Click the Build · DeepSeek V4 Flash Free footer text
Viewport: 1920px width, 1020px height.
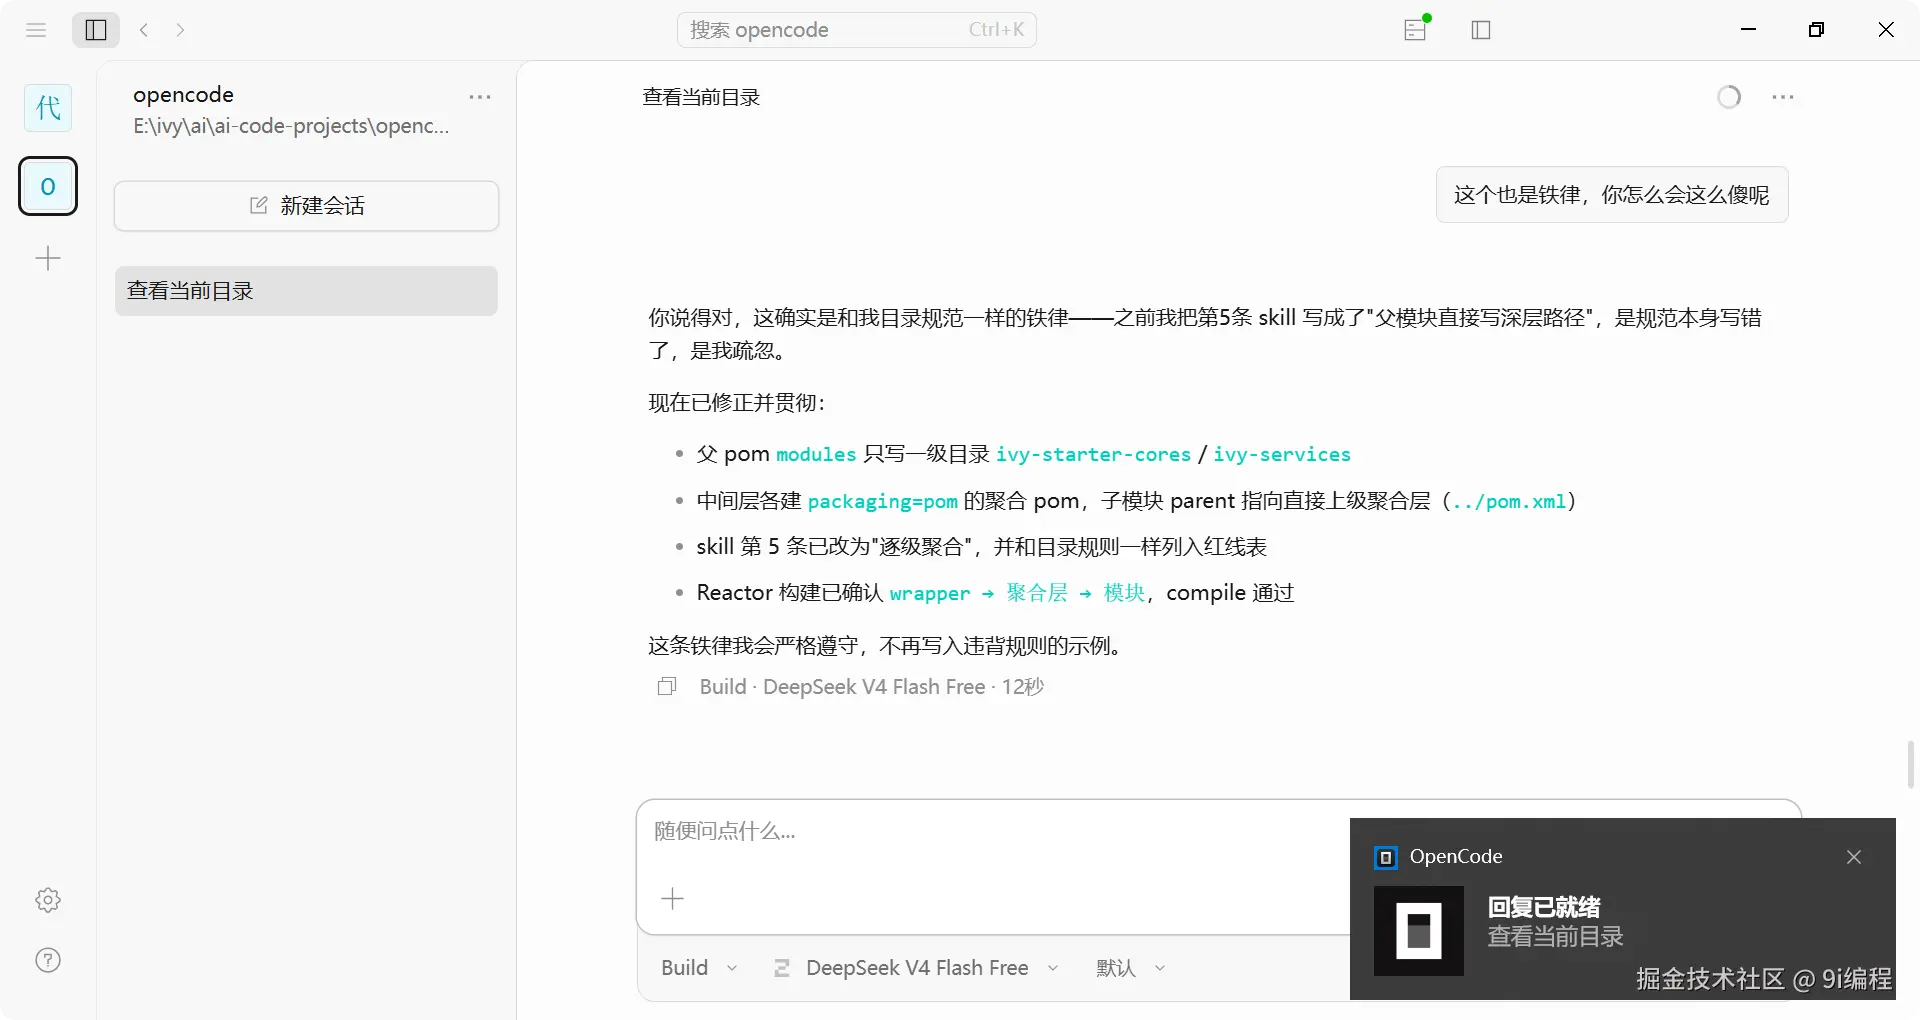871,687
